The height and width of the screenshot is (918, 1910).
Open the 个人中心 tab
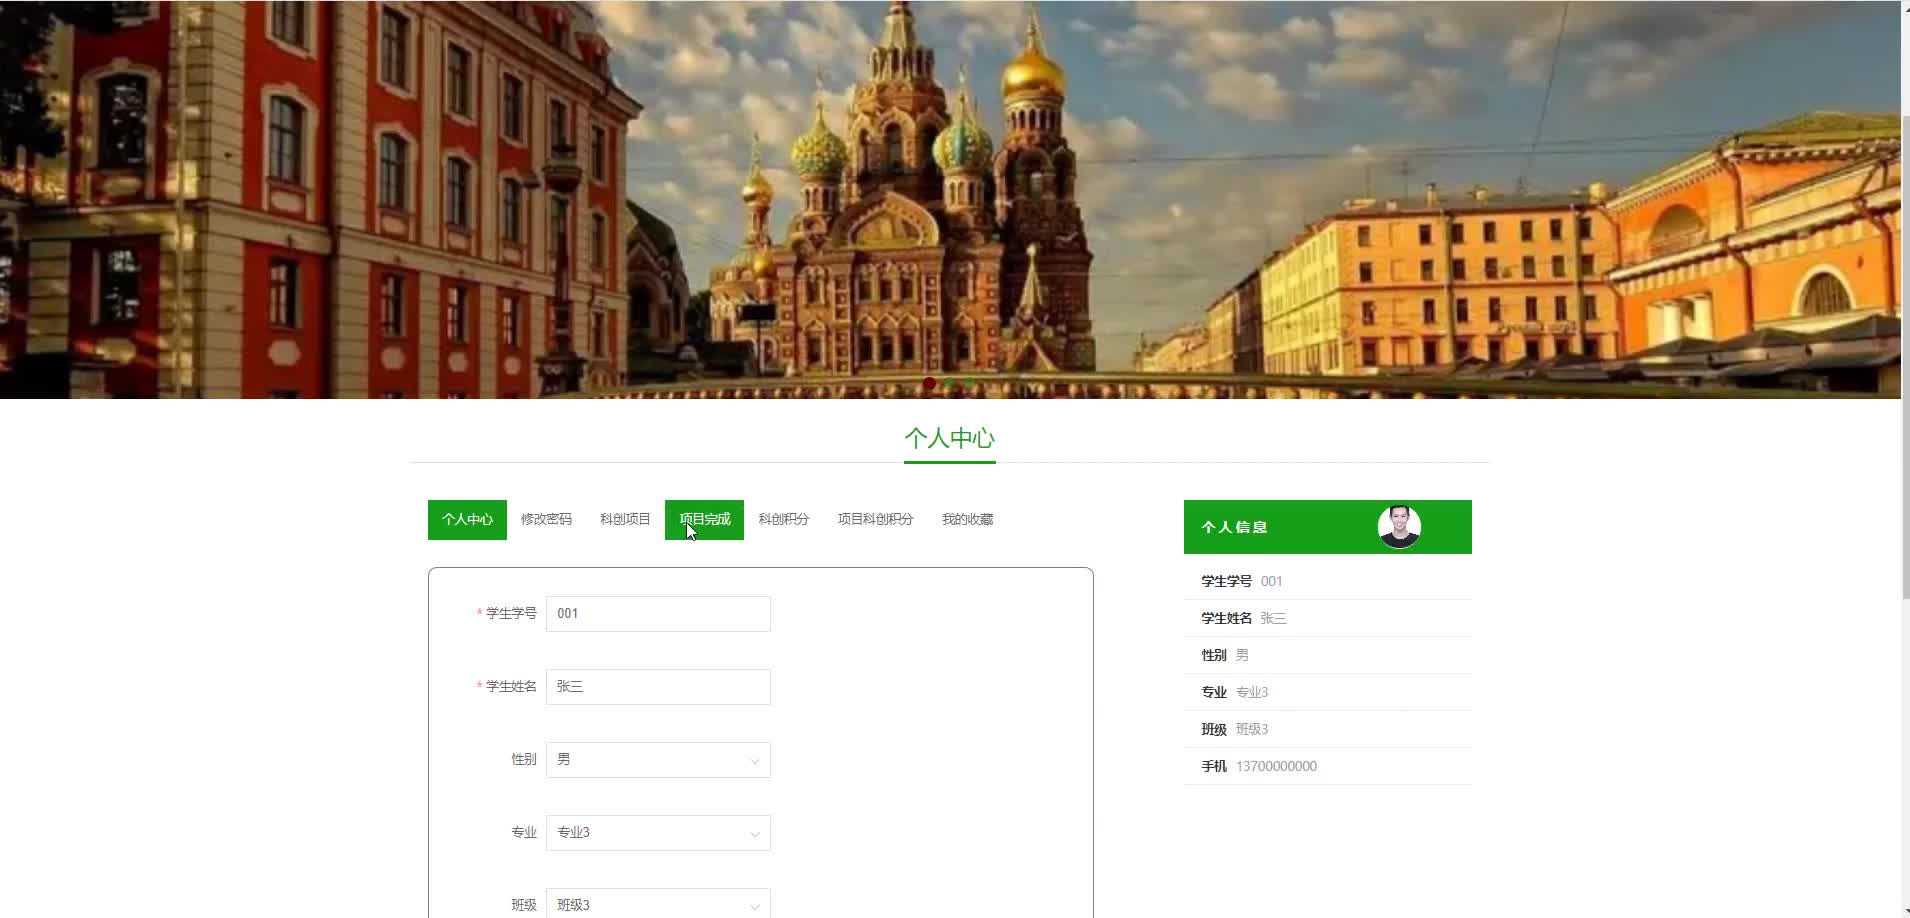point(467,520)
